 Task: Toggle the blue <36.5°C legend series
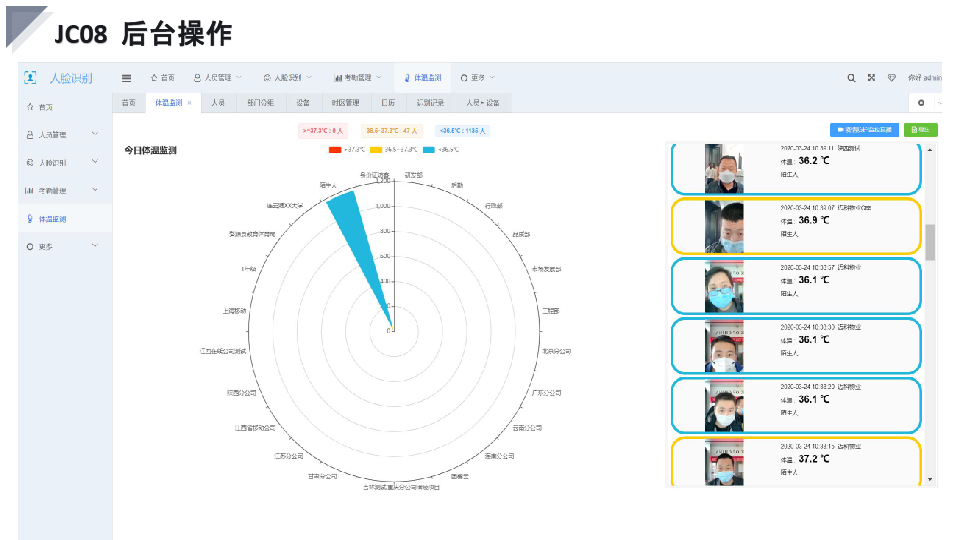coord(429,150)
